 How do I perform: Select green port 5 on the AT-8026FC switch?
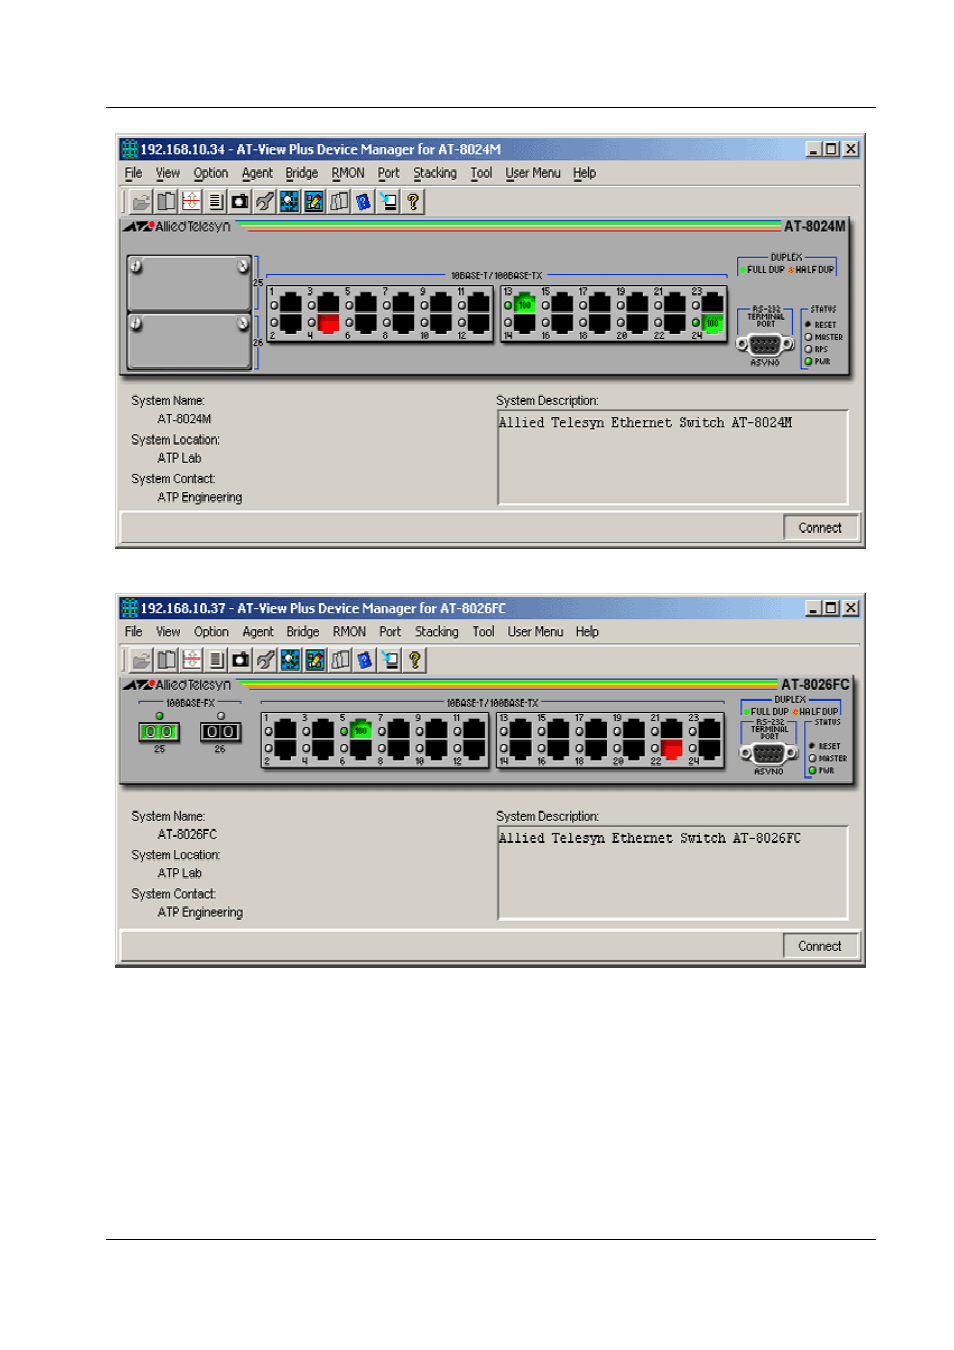361,729
